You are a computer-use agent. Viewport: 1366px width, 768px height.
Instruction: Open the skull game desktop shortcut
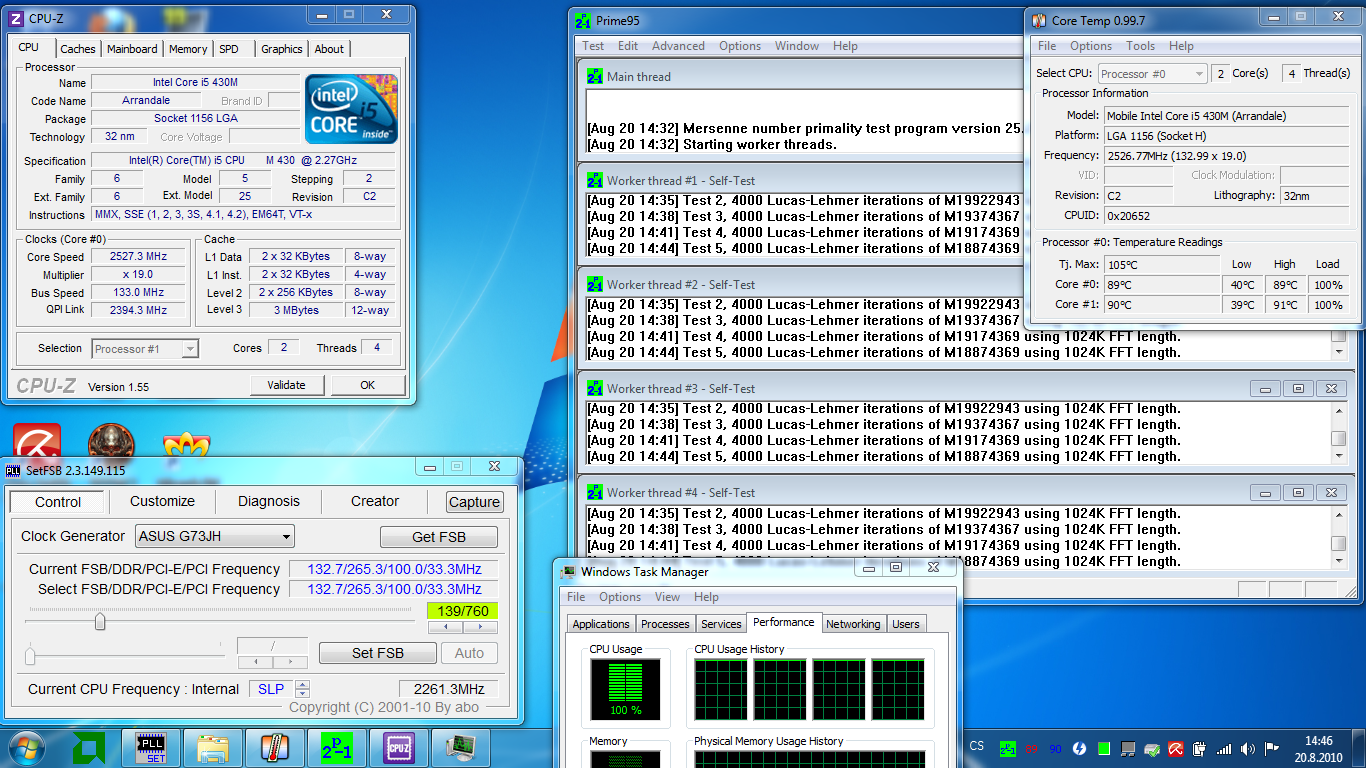click(111, 443)
